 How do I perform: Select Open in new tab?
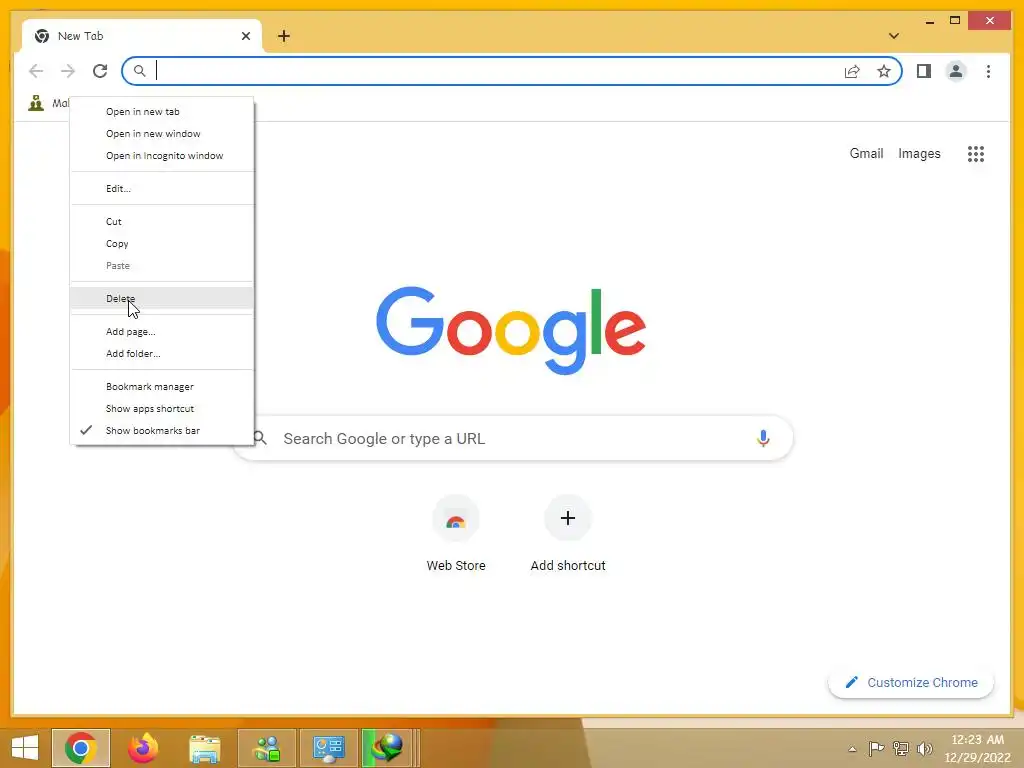point(162,112)
